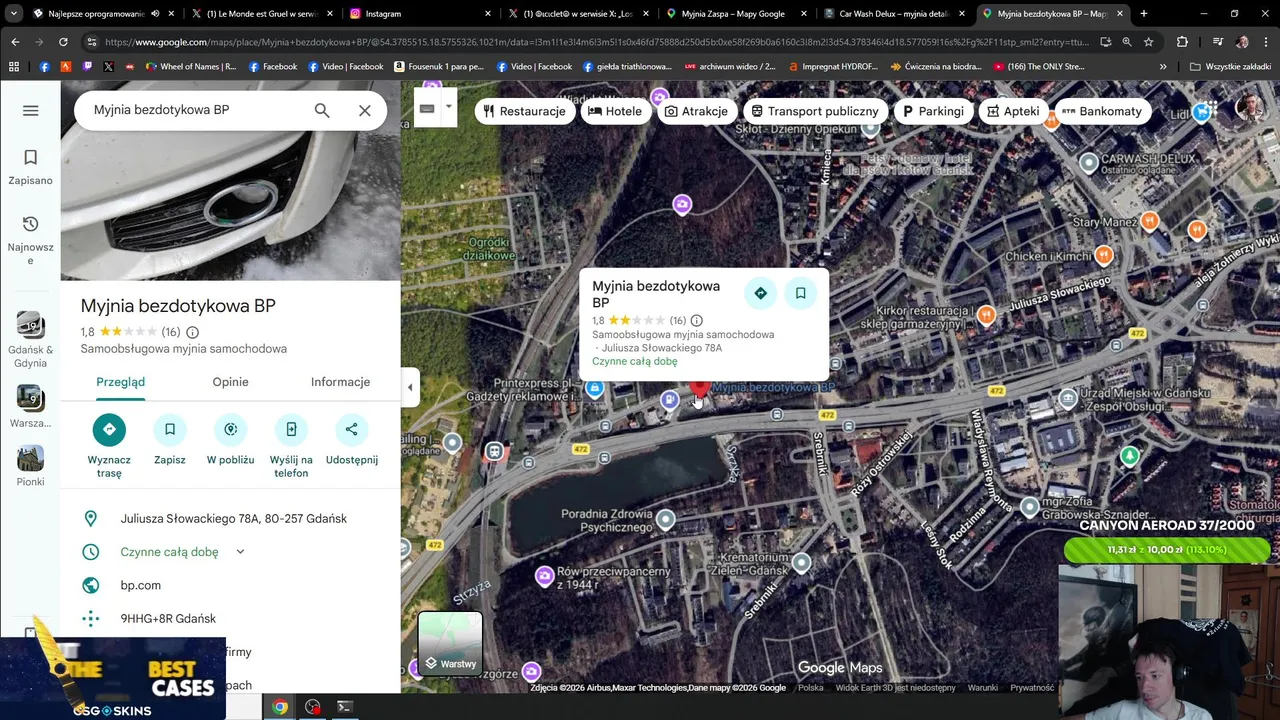The width and height of the screenshot is (1280, 720).
Task: Click the search magnifier icon
Action: (322, 110)
